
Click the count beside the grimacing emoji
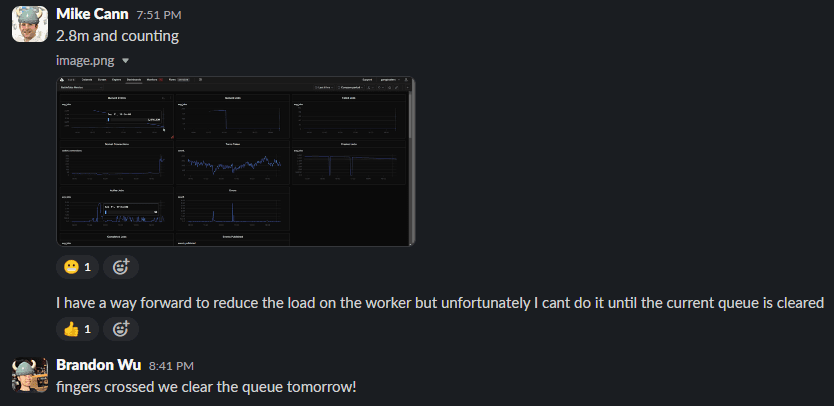pyautogui.click(x=87, y=266)
